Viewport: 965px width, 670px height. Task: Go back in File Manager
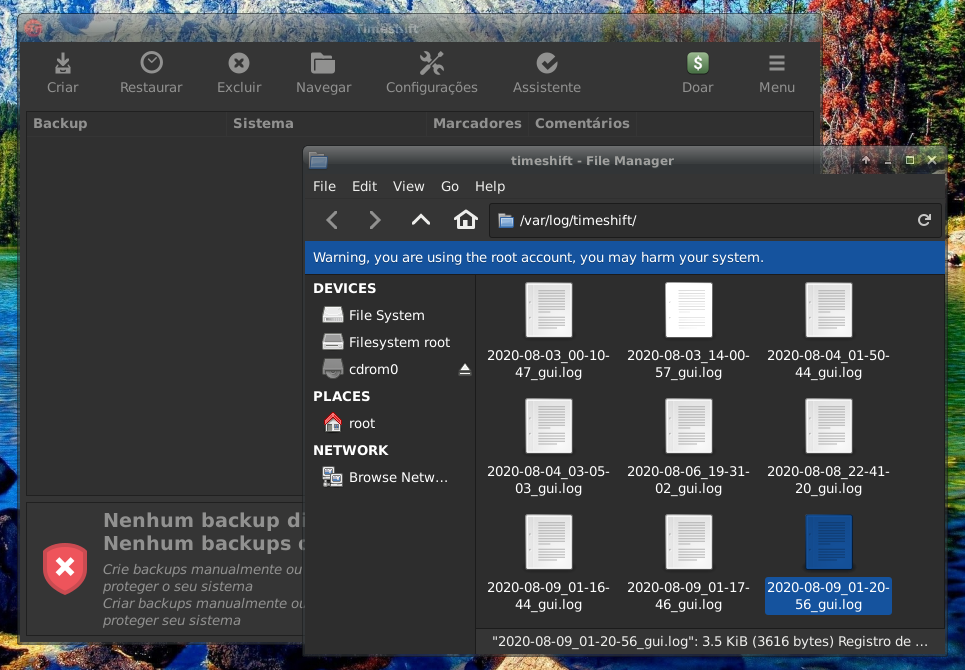[332, 220]
